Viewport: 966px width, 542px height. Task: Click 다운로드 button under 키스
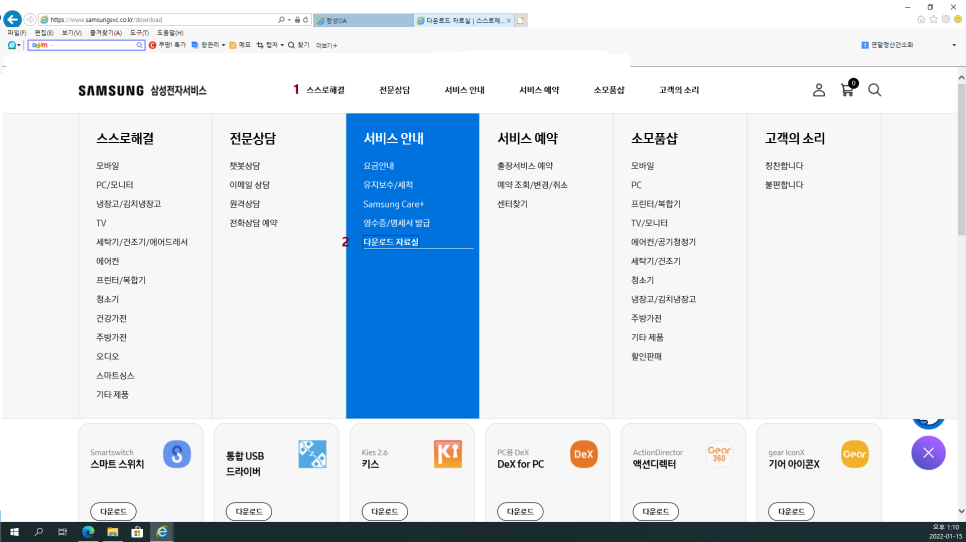coord(384,511)
